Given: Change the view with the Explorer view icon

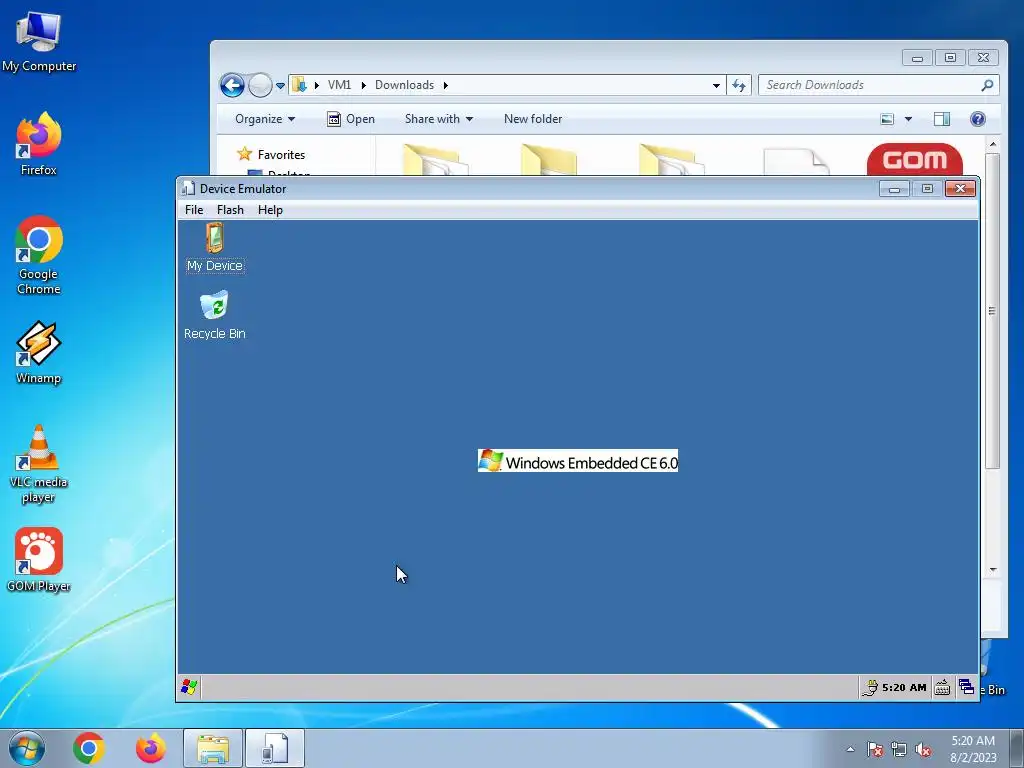Looking at the screenshot, I should (x=887, y=119).
